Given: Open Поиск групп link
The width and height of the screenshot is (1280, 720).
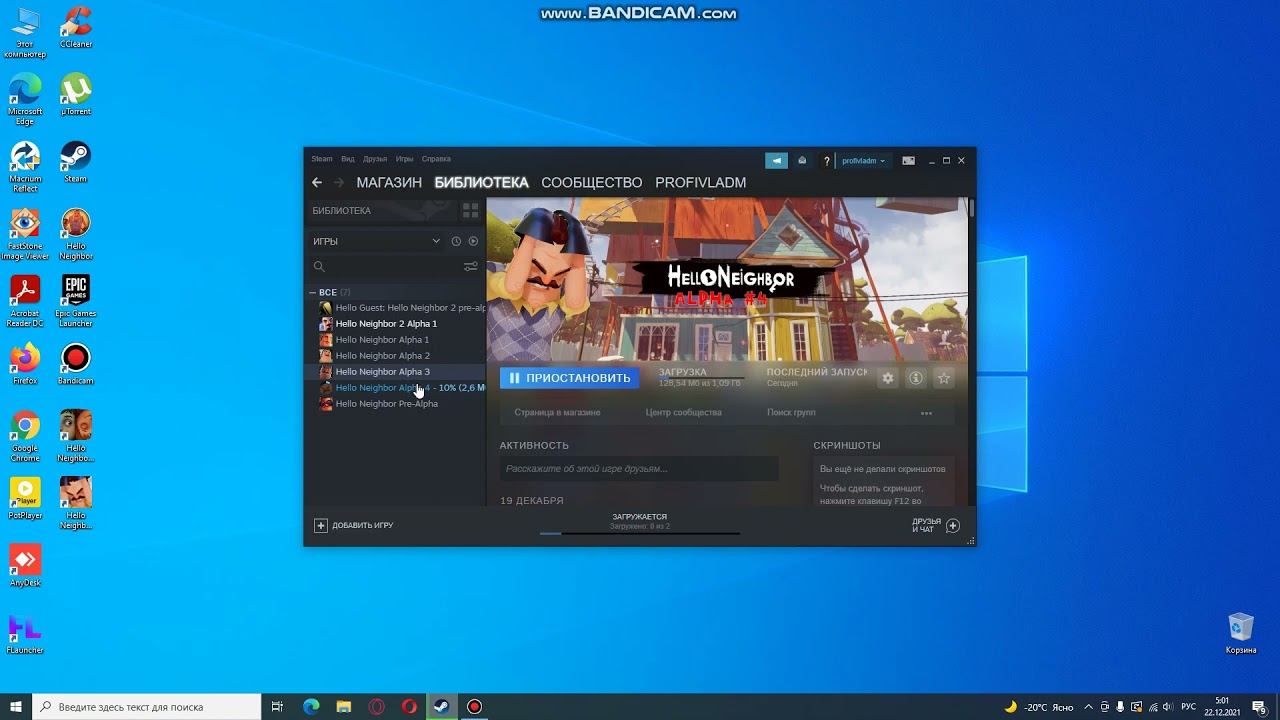Looking at the screenshot, I should pos(791,413).
